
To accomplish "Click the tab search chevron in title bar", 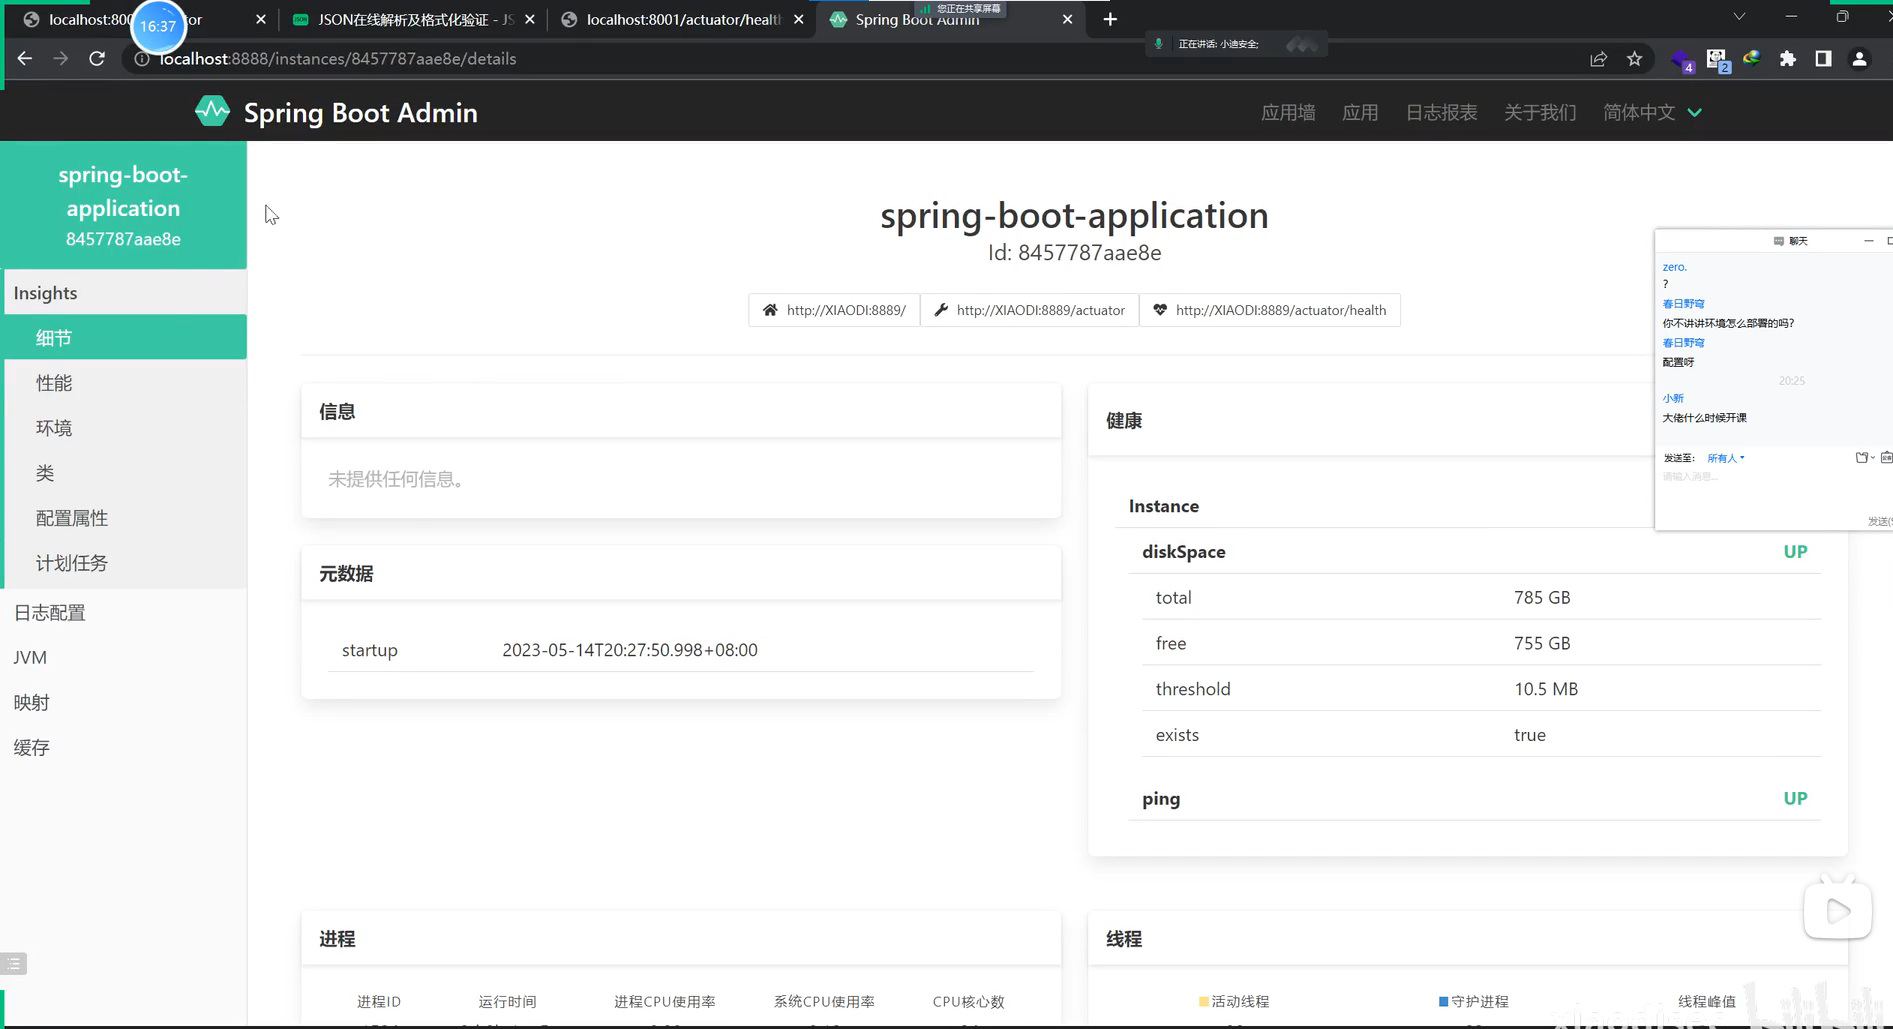I will (x=1739, y=16).
